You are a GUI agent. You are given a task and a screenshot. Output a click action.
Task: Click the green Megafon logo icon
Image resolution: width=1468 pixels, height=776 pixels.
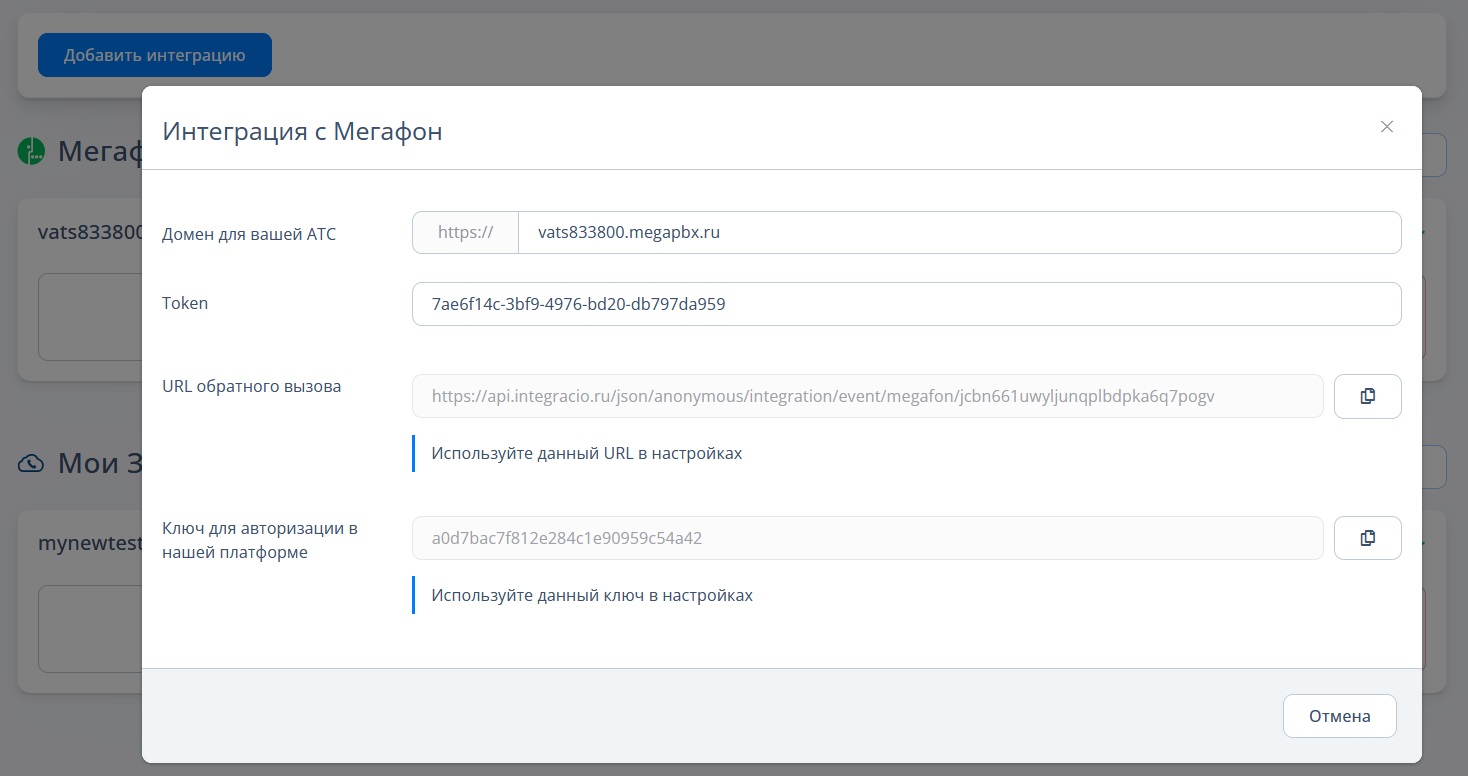(31, 152)
